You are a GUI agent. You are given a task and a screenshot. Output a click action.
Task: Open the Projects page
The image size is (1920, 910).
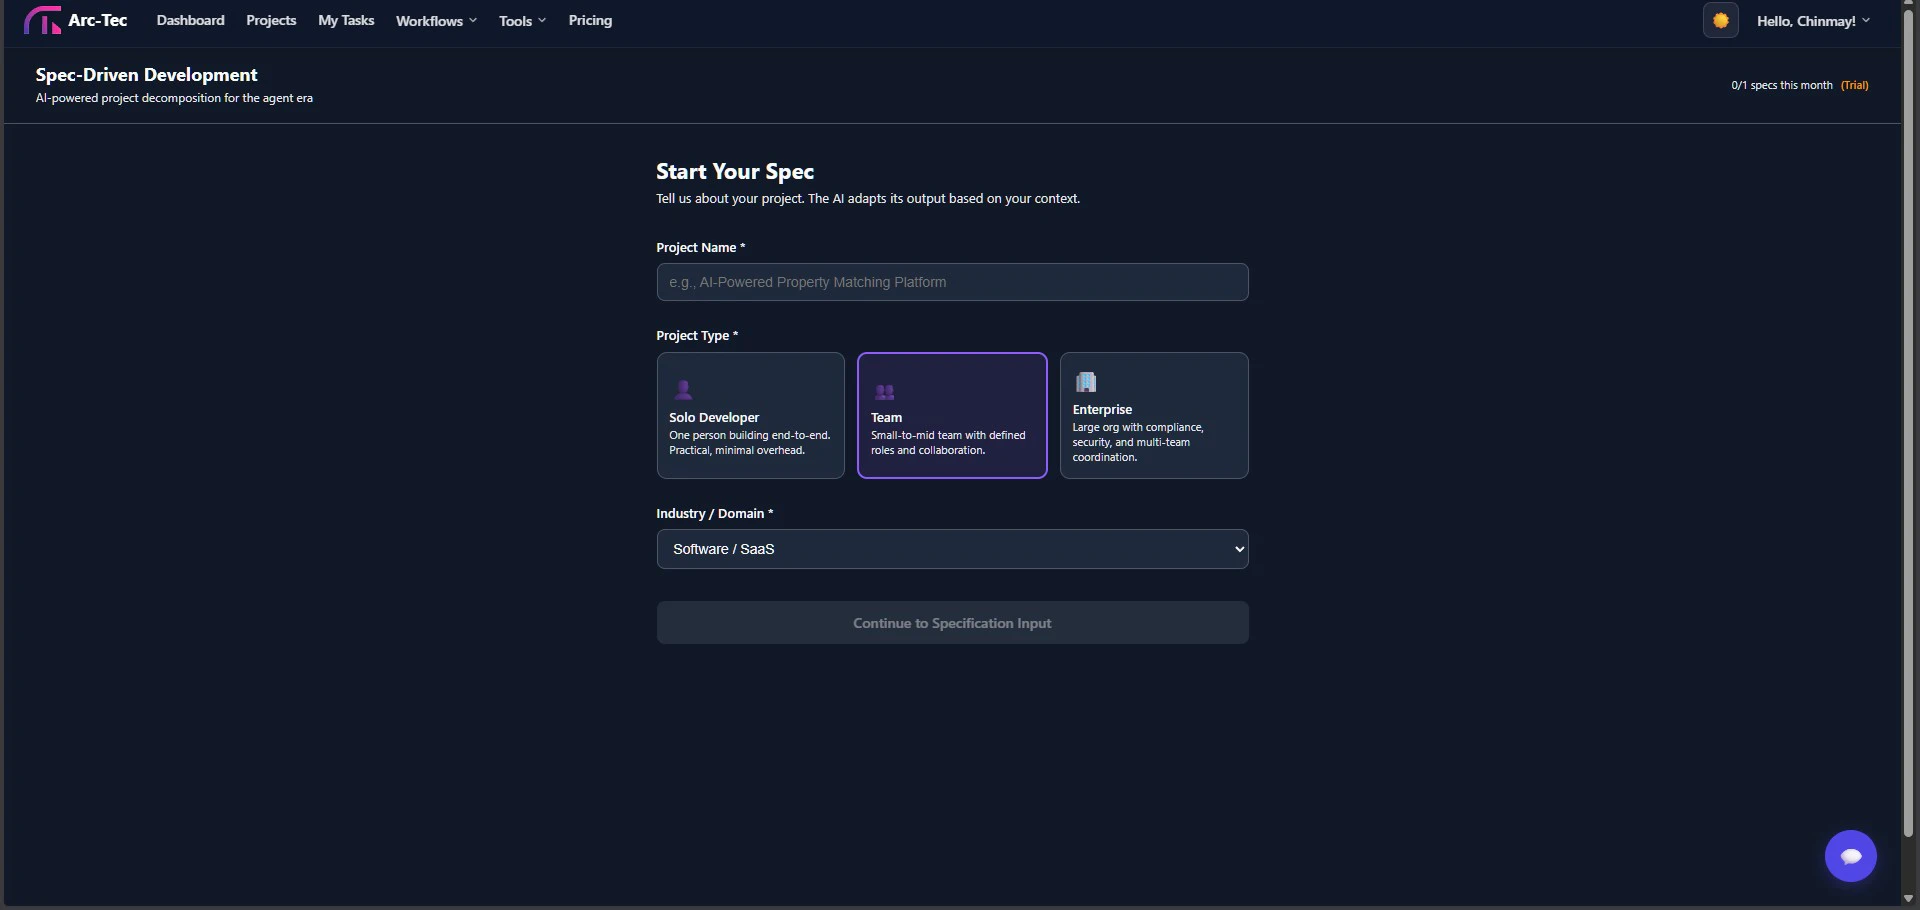tap(271, 20)
